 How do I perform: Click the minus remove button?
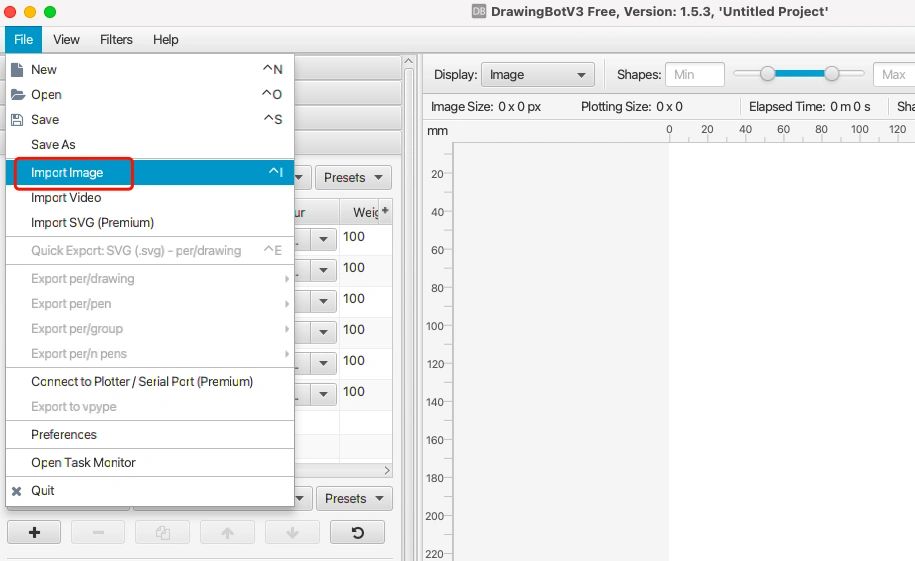[98, 533]
